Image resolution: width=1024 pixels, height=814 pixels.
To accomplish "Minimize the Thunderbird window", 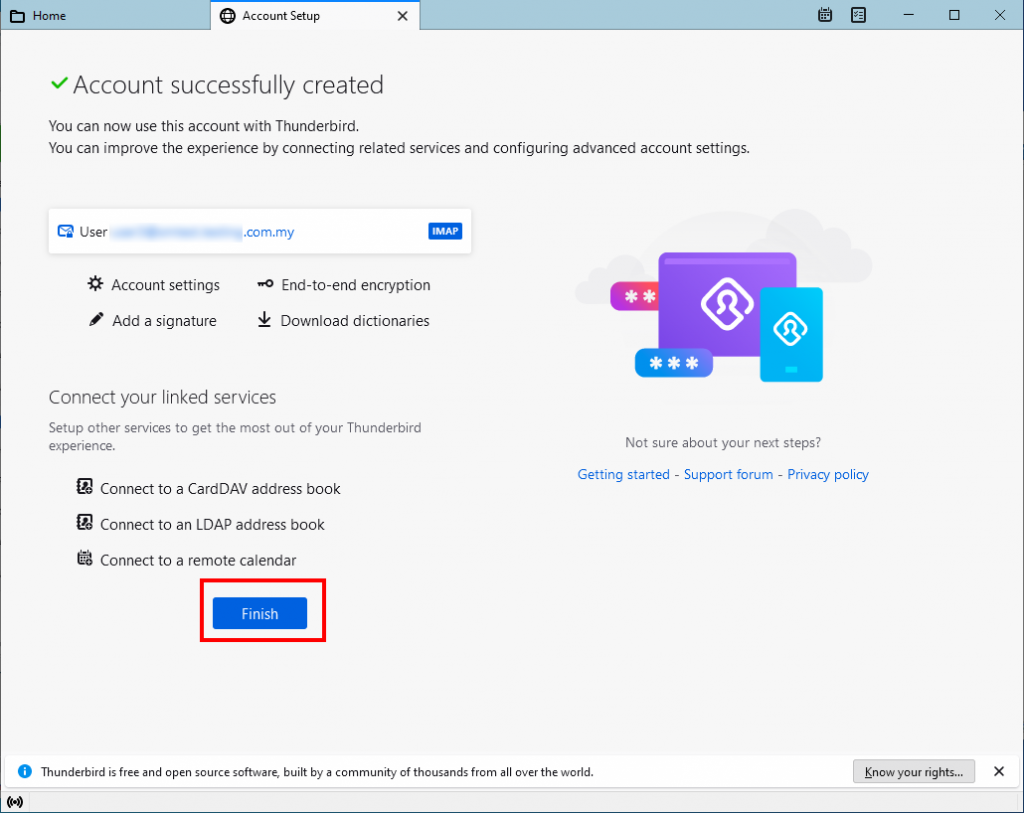I will [908, 15].
